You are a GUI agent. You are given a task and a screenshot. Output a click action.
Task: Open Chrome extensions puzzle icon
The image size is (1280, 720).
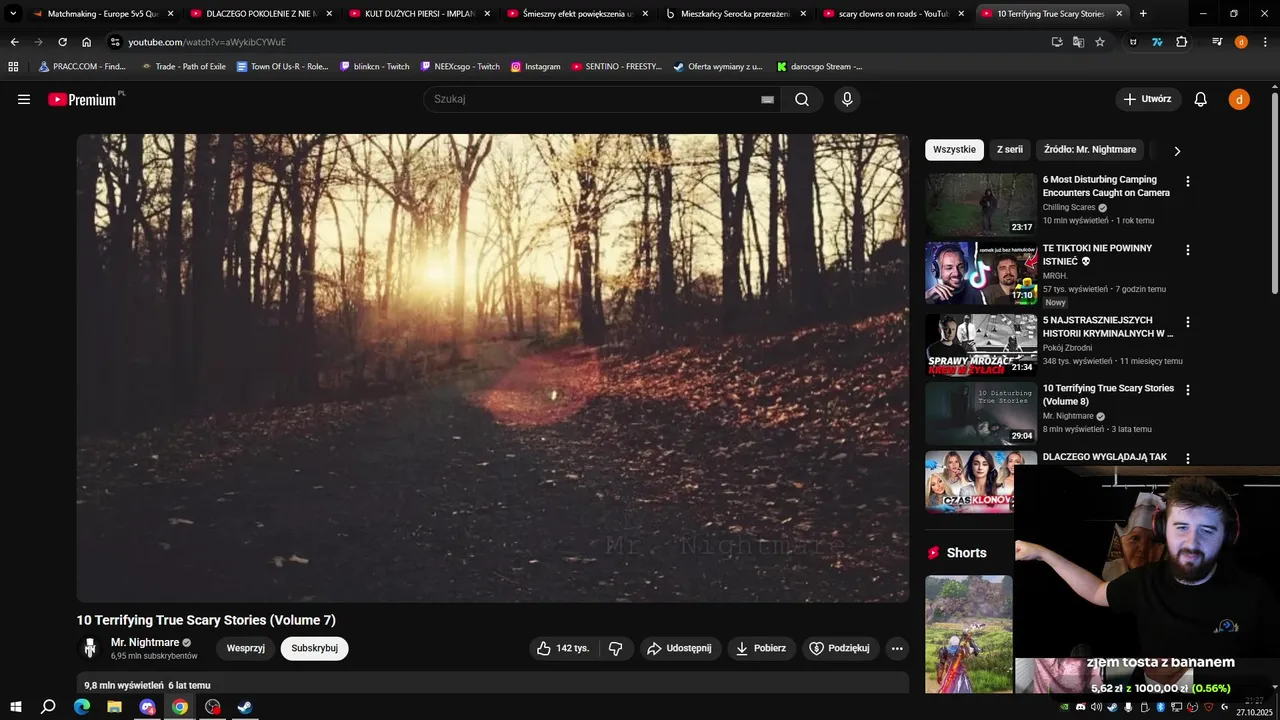[x=1181, y=42]
